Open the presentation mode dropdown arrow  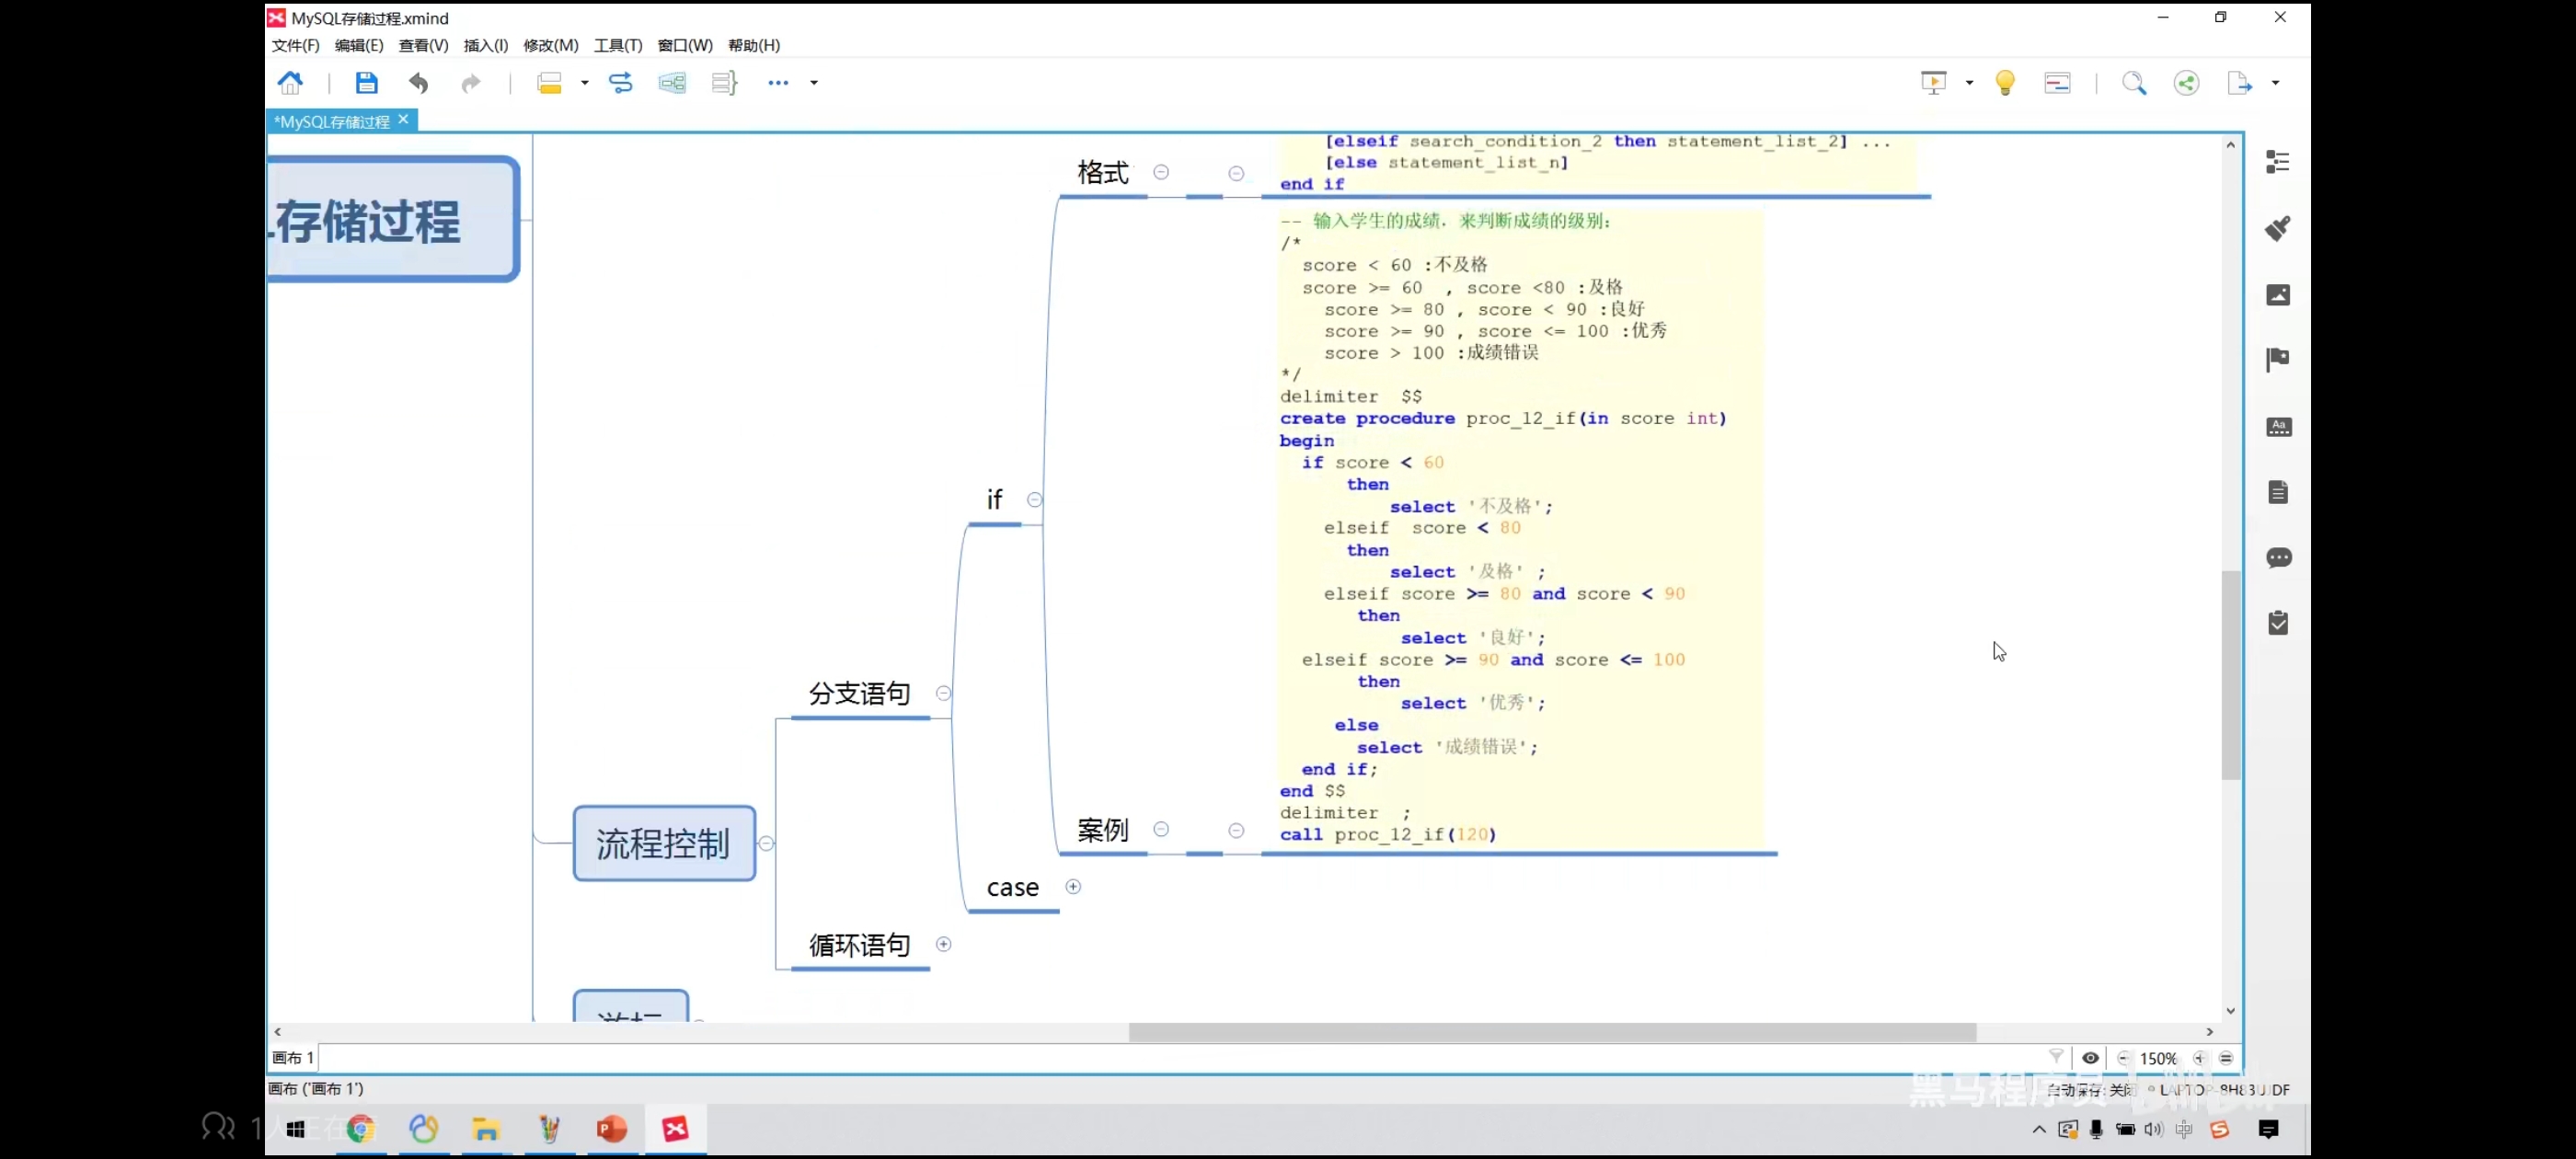tap(1969, 83)
